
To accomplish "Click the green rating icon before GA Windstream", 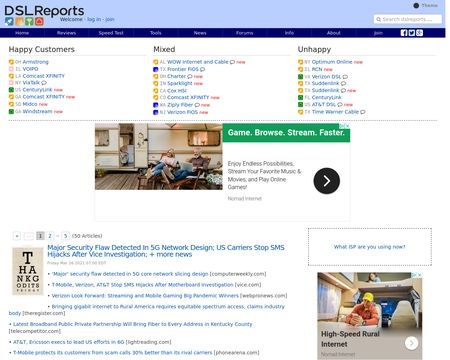I will pyautogui.click(x=11, y=111).
